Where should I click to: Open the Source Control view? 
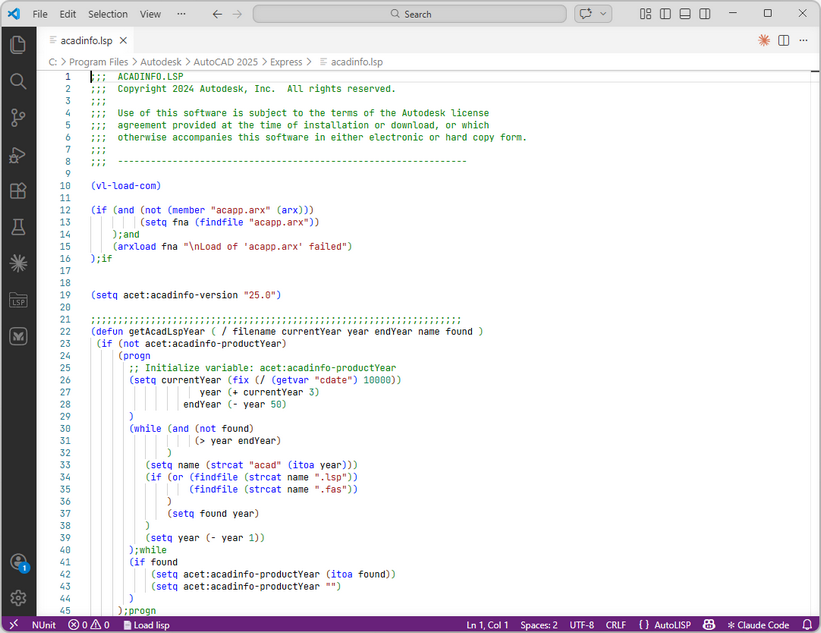point(17,118)
